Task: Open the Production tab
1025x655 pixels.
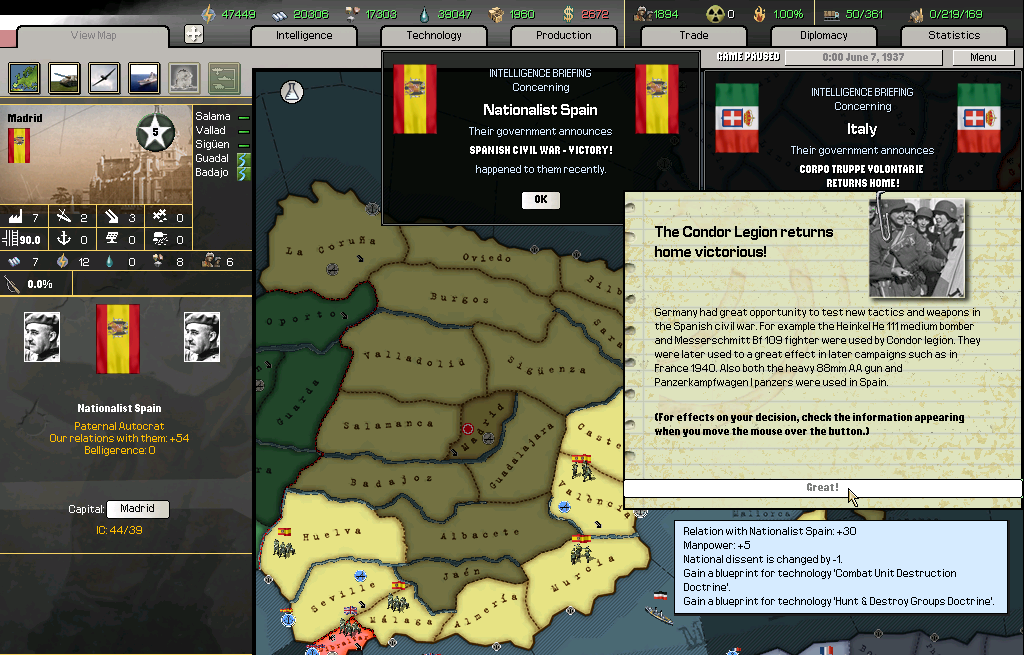Action: tap(564, 35)
